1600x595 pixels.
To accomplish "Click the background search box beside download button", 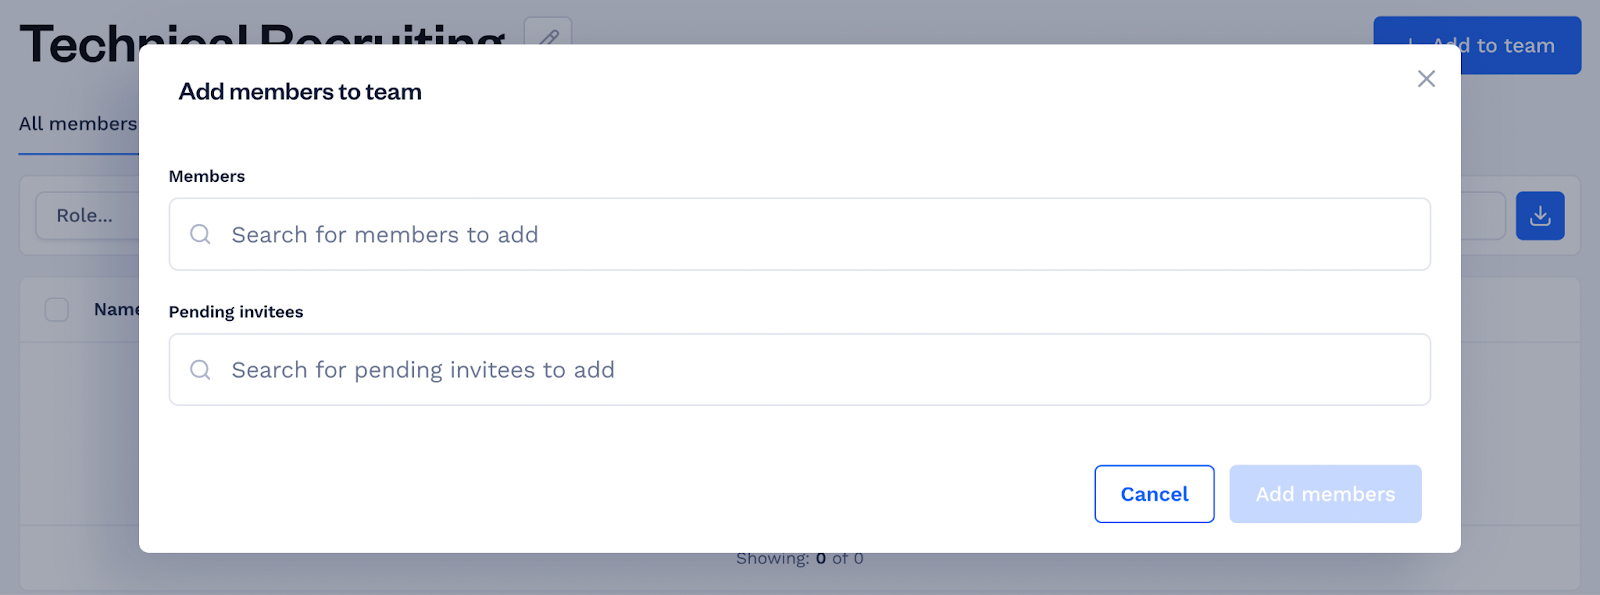I will (x=1483, y=216).
